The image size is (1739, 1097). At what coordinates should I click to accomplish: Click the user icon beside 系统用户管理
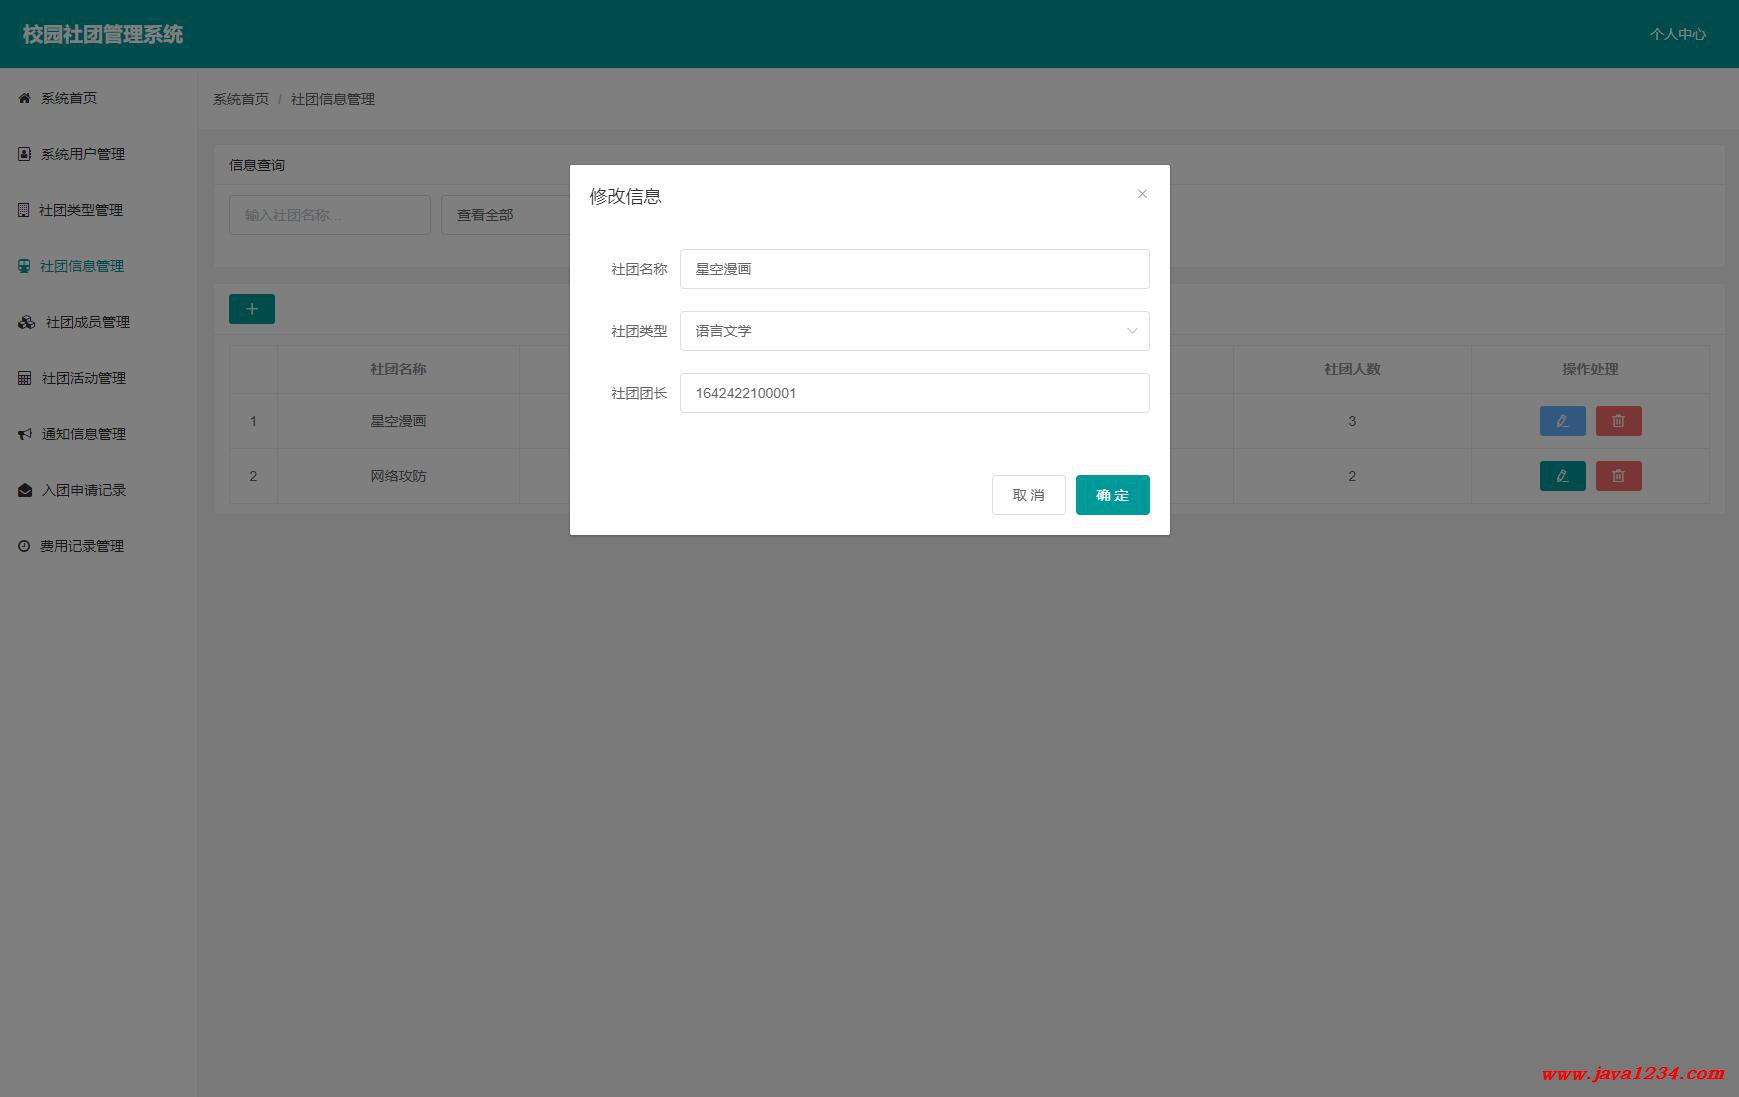(25, 154)
